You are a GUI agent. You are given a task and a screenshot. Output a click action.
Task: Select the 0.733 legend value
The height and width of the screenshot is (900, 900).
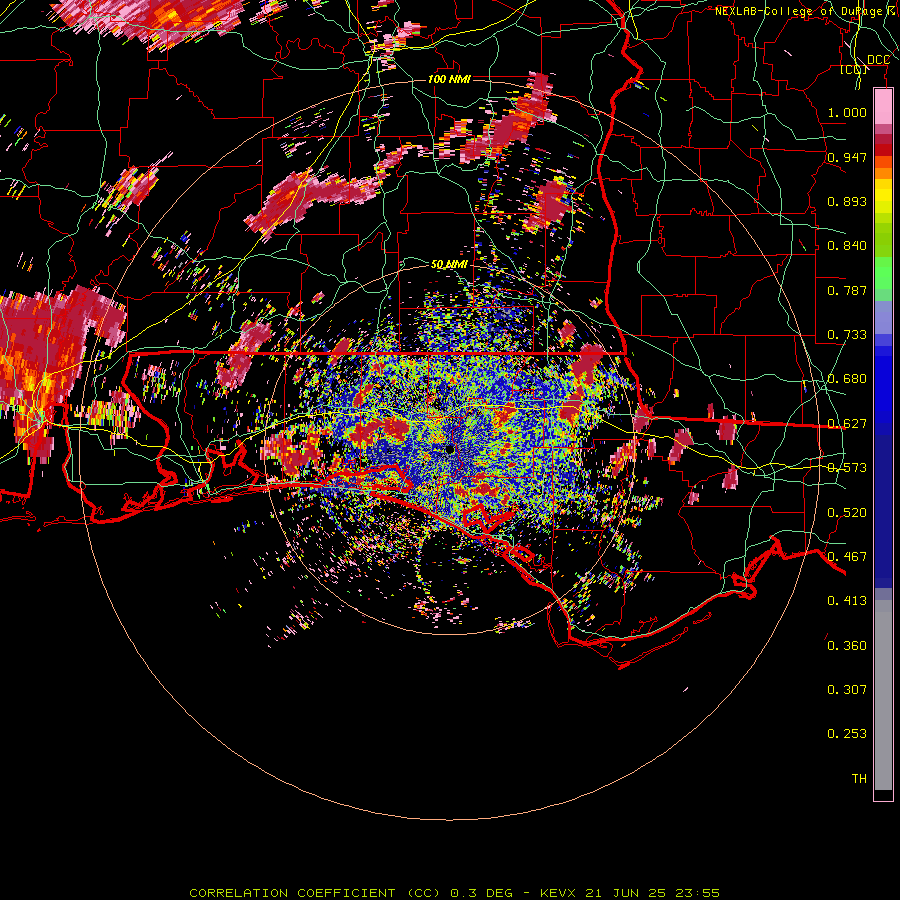[847, 335]
